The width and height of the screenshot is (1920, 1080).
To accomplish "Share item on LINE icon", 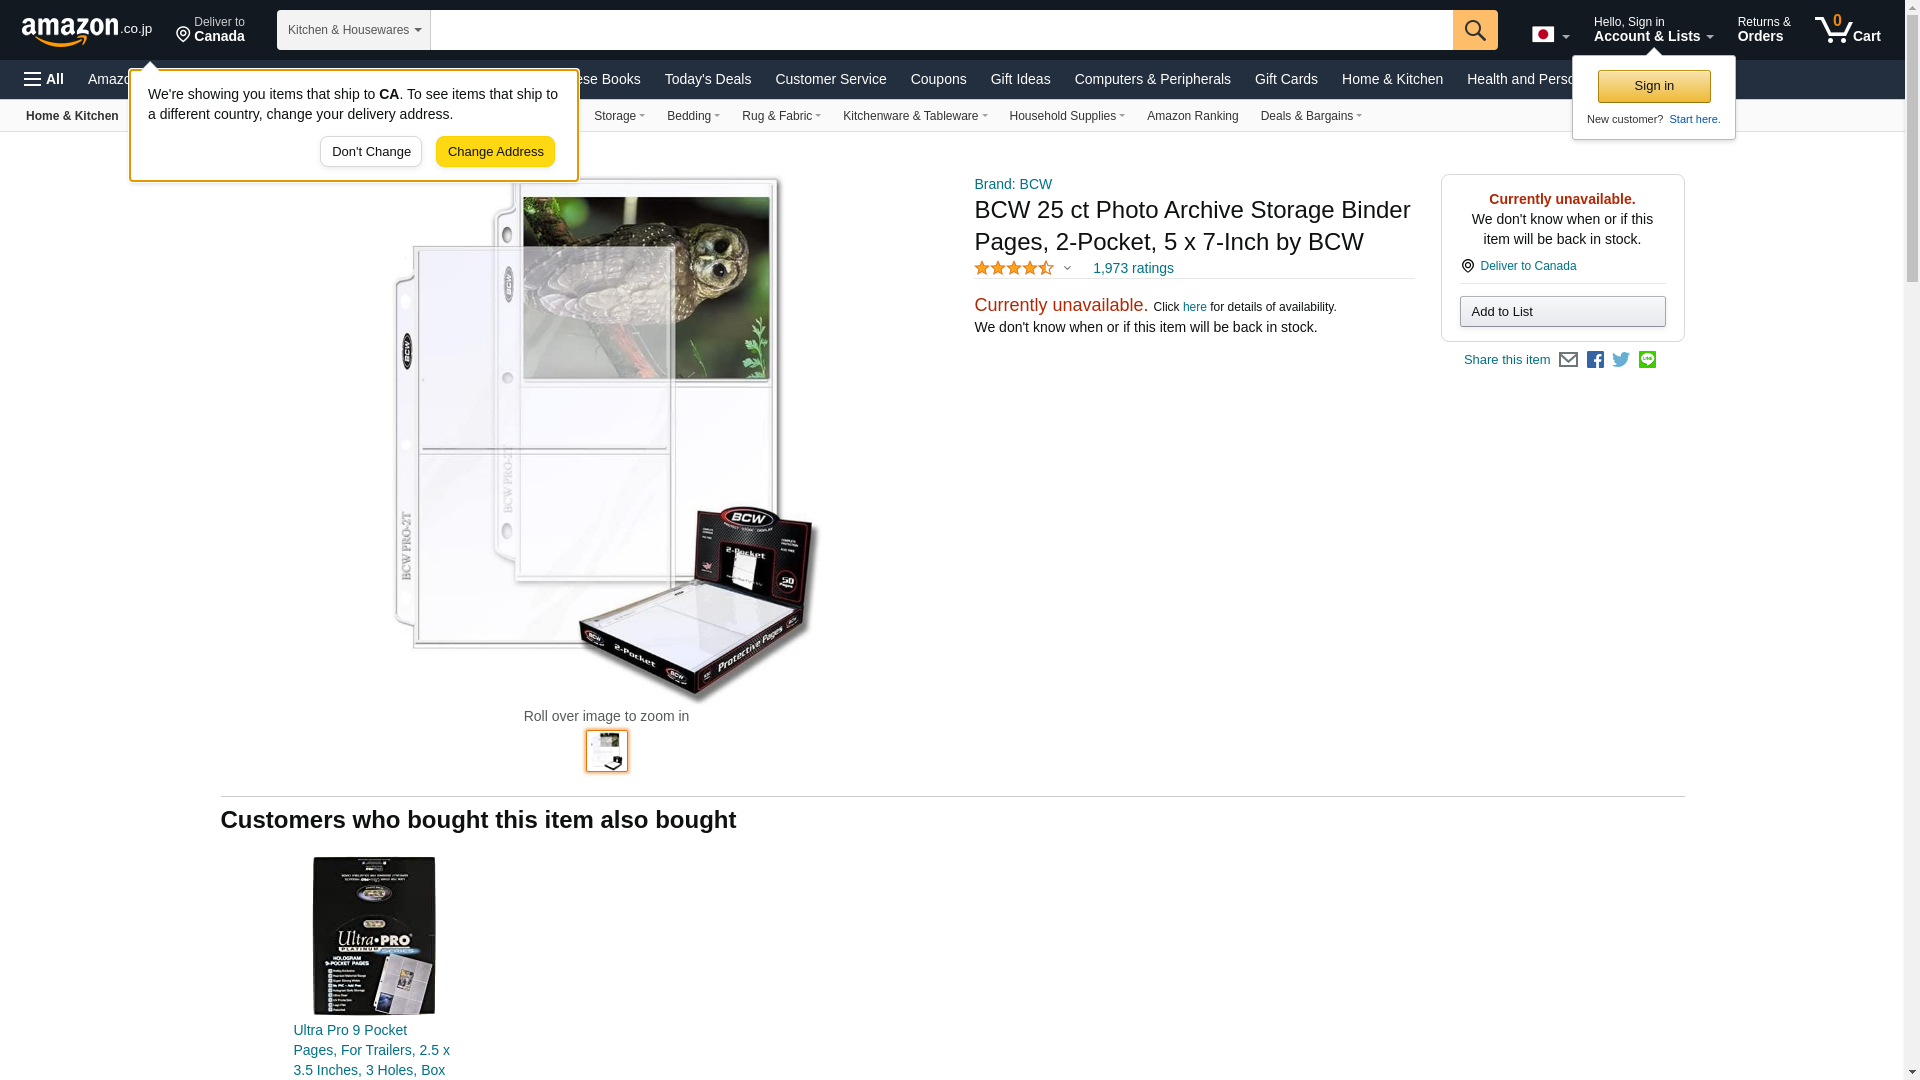I will (x=1647, y=360).
